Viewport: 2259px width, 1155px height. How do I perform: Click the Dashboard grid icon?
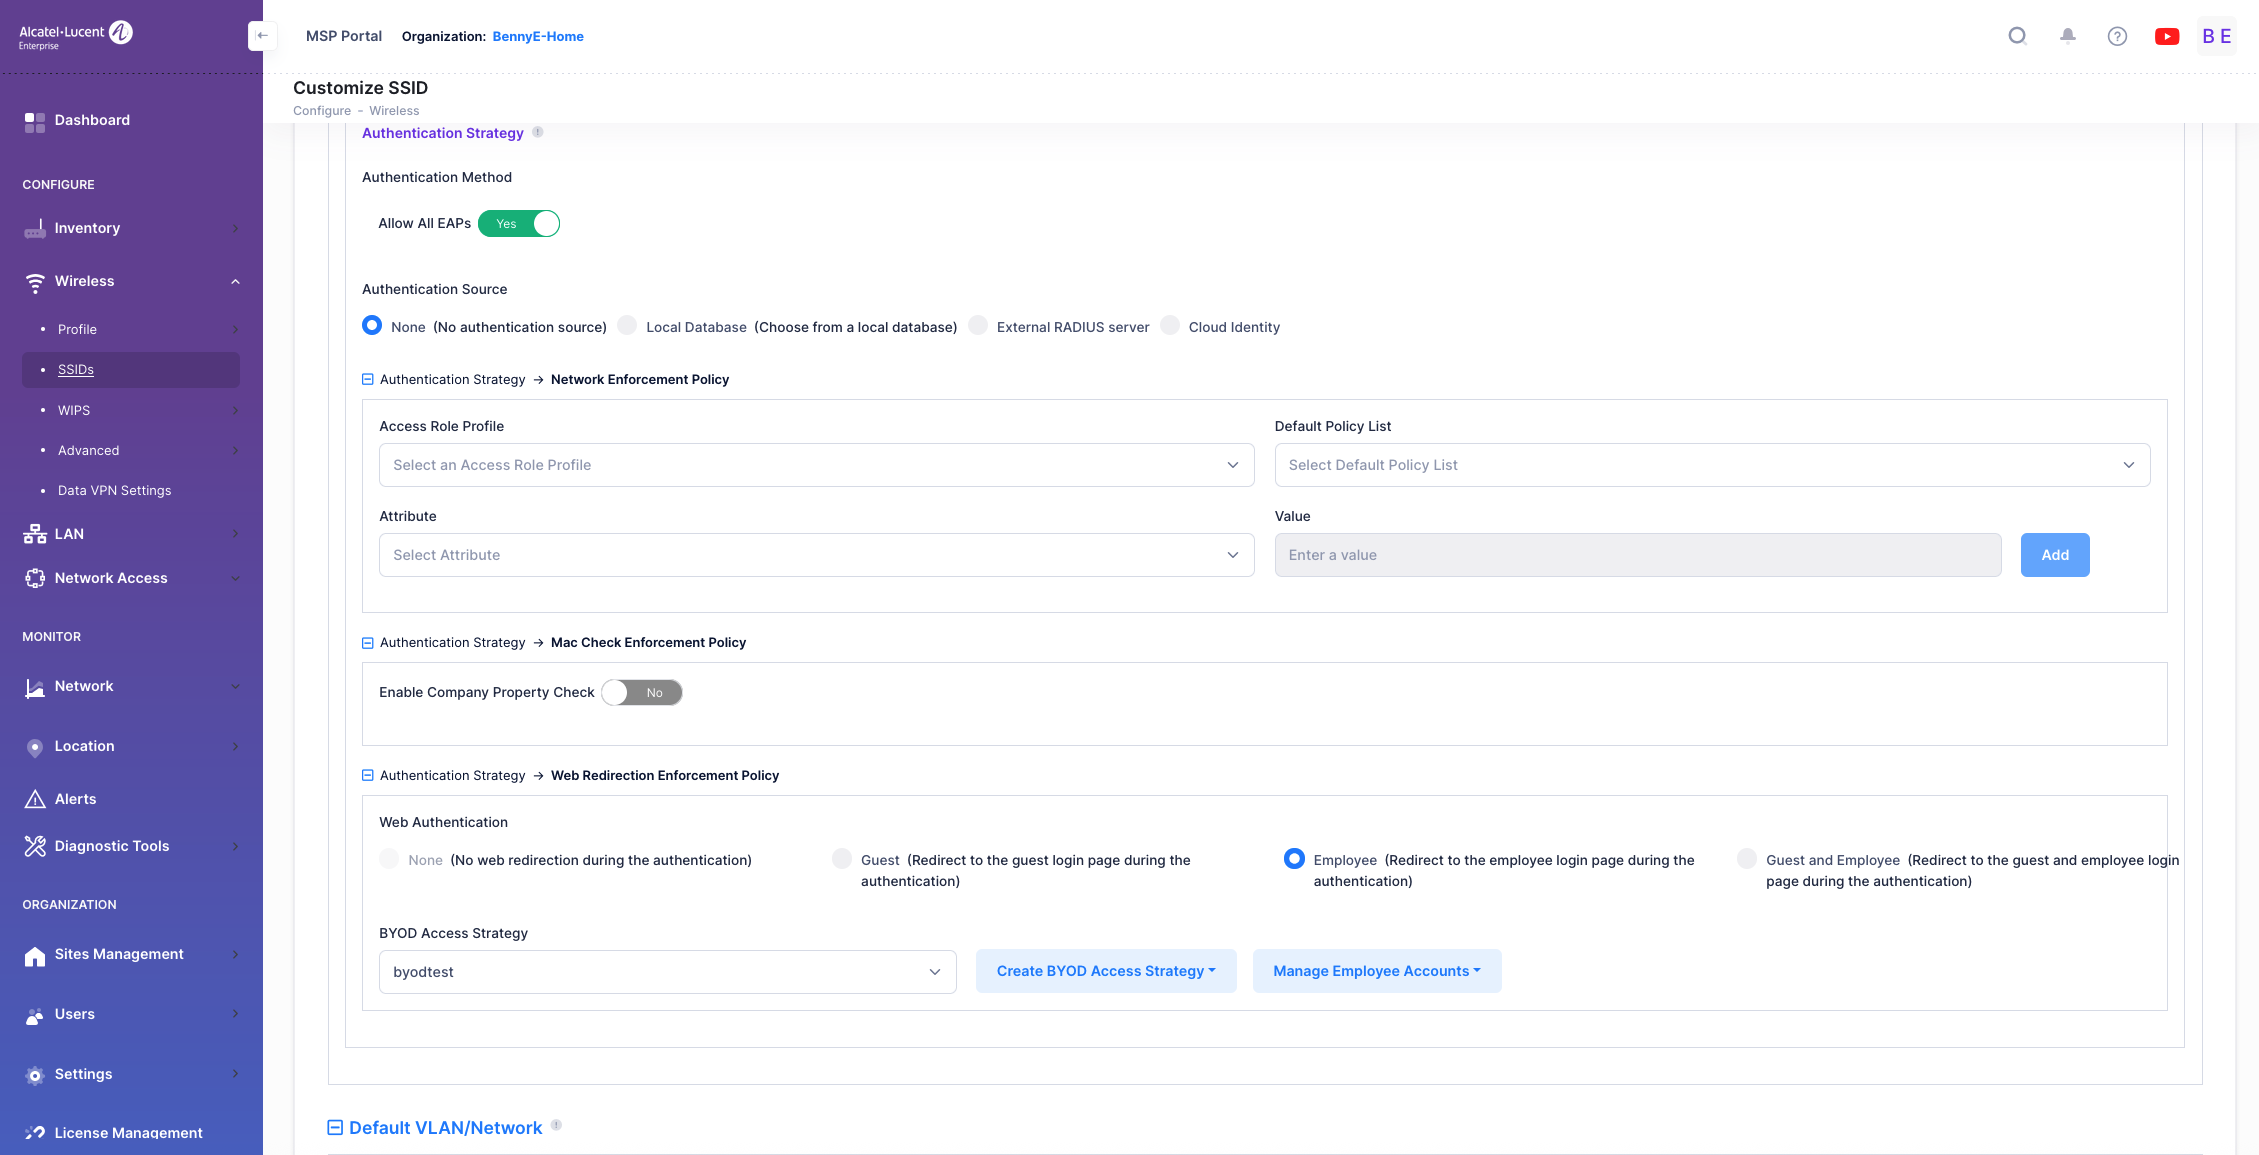pyautogui.click(x=35, y=122)
